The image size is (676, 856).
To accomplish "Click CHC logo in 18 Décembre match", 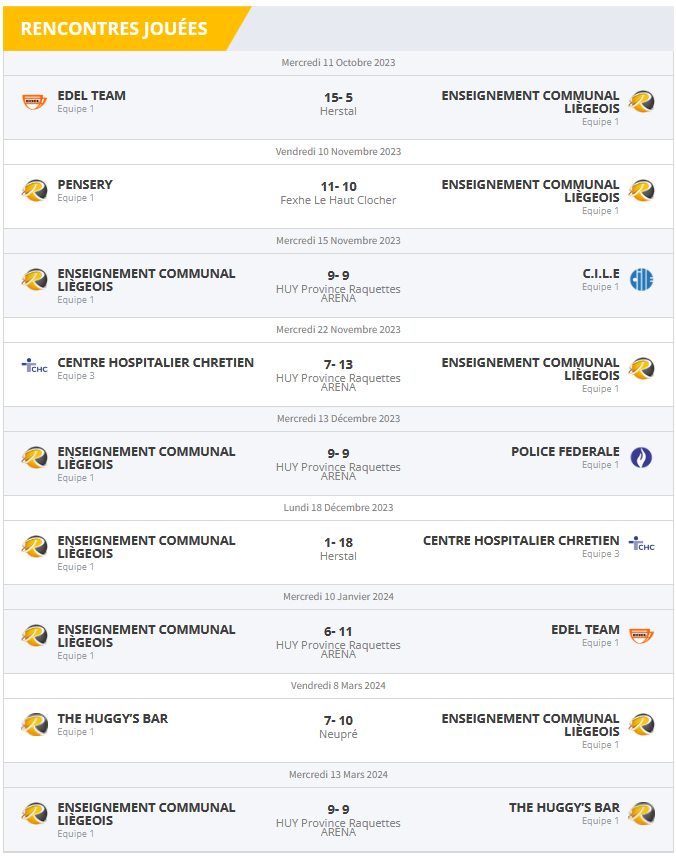I will [641, 545].
